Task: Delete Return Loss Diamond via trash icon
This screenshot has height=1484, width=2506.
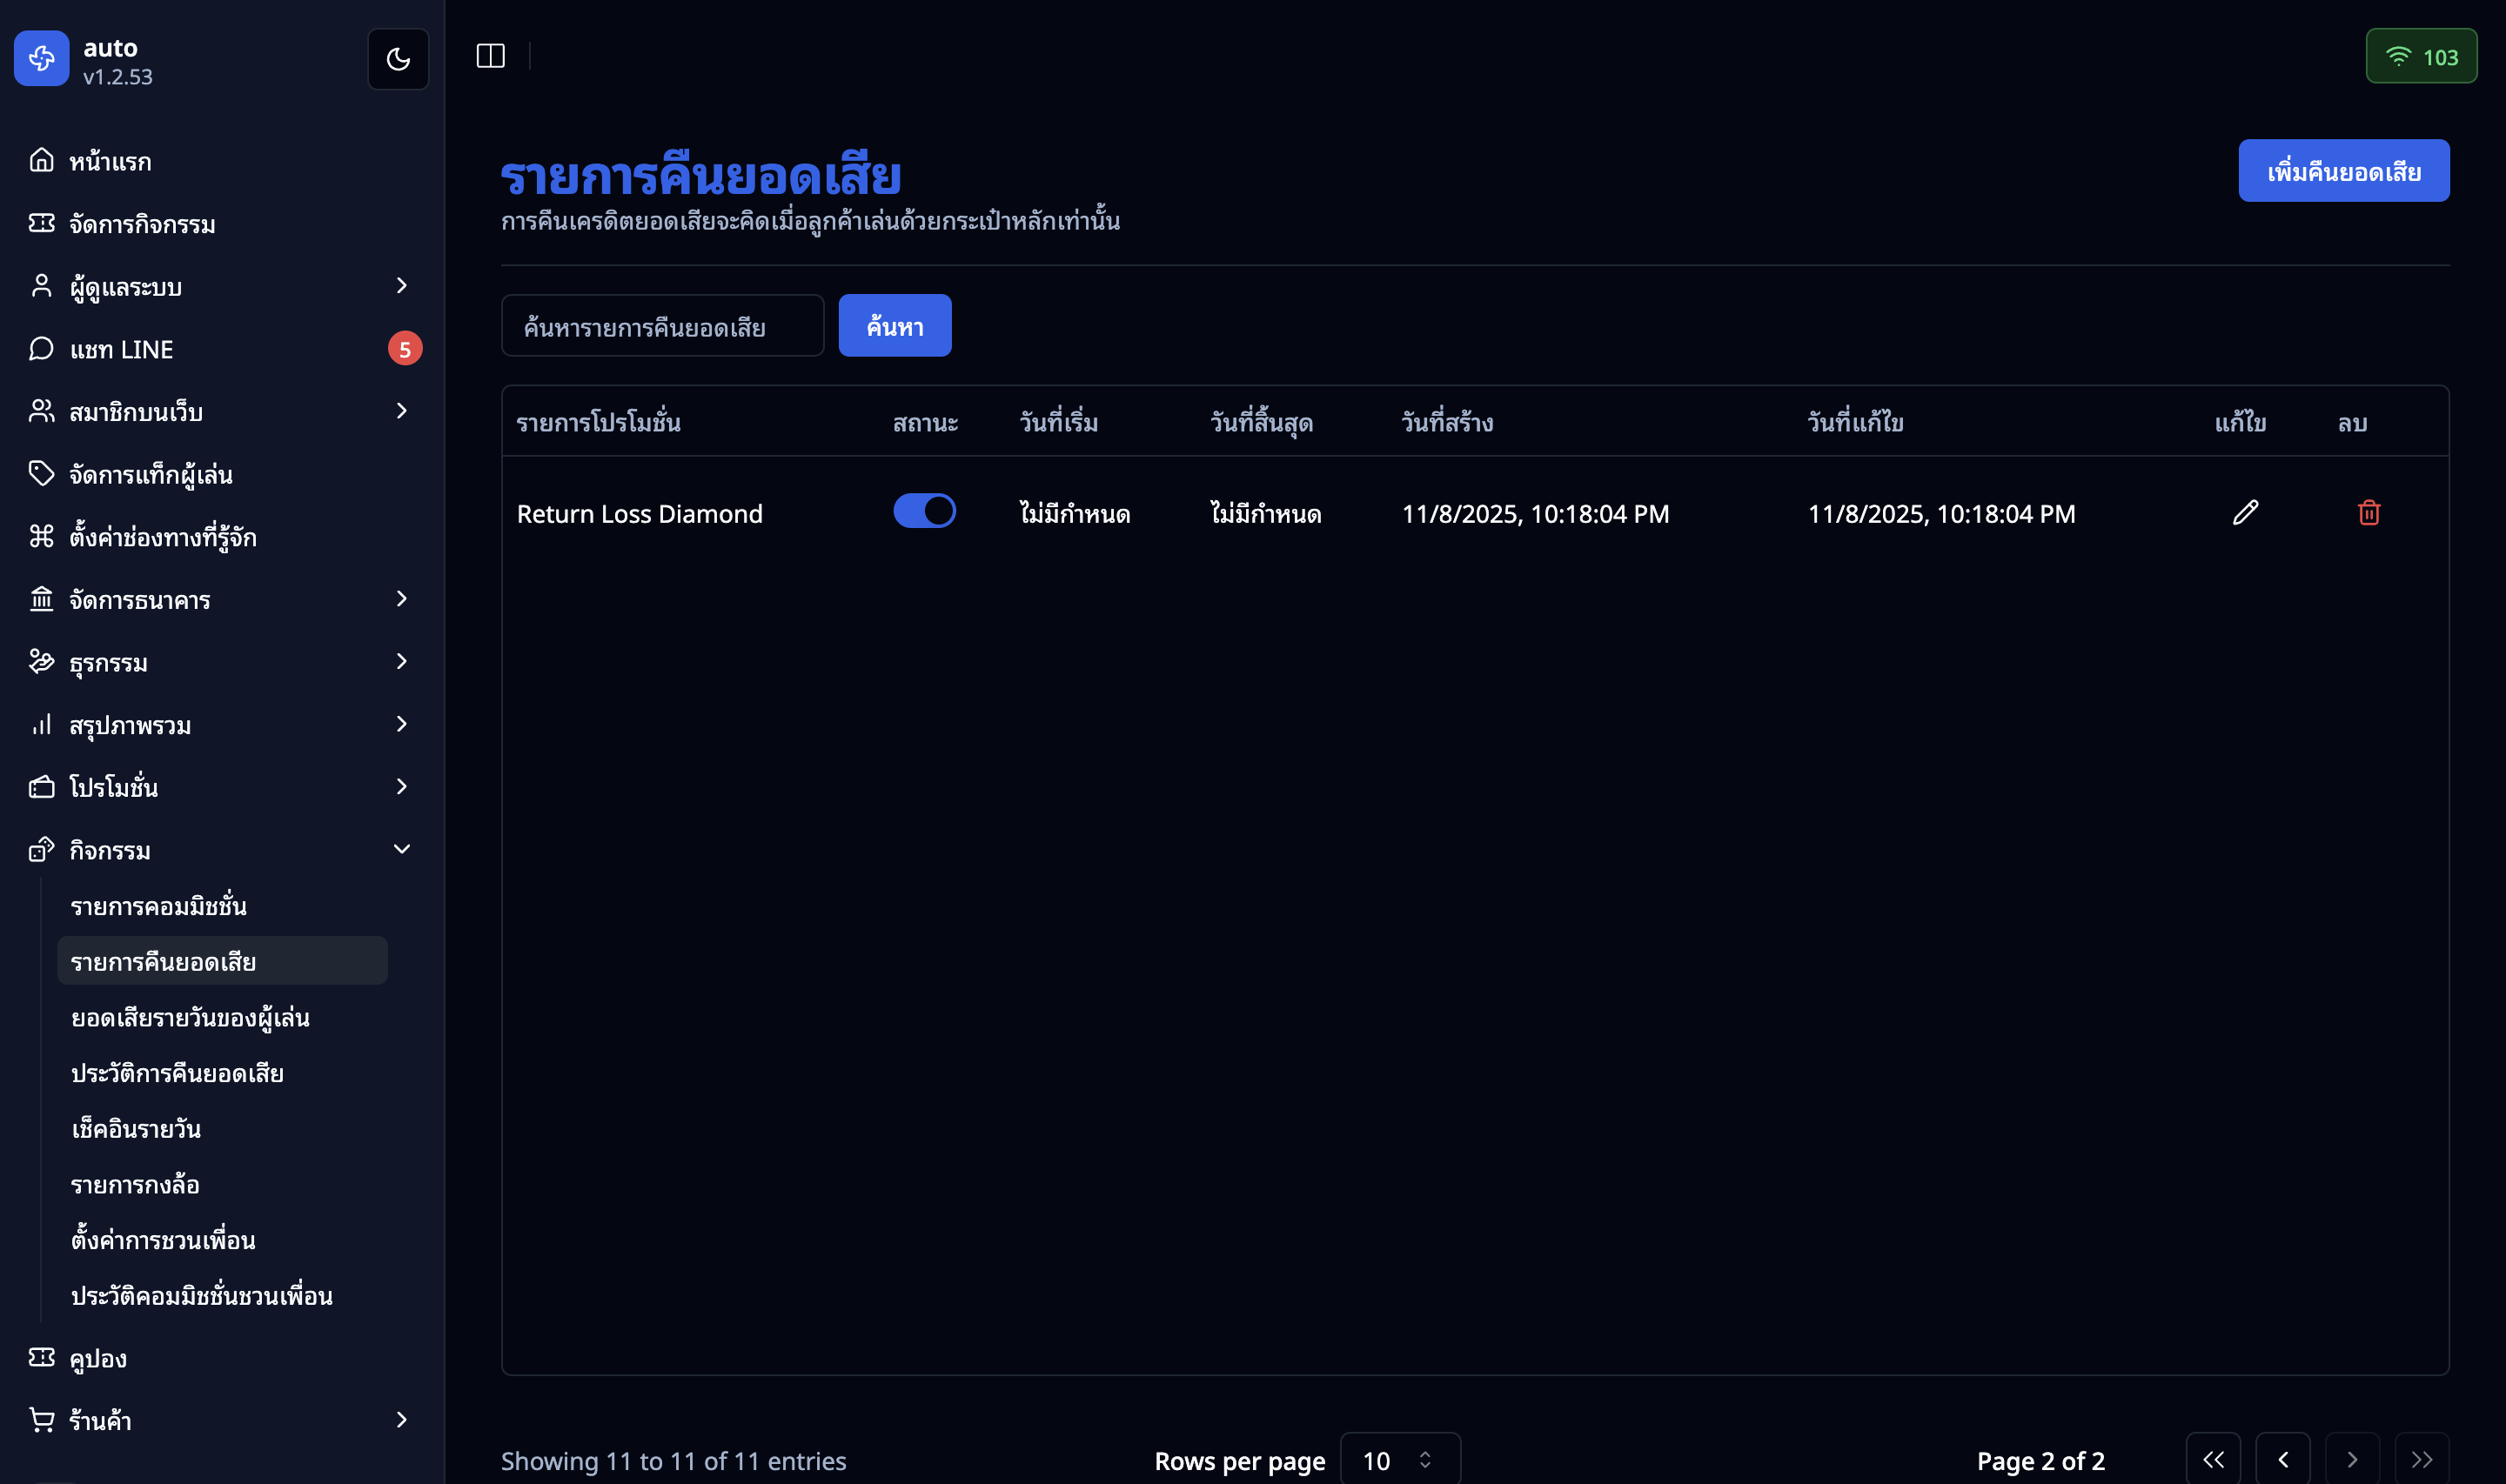Action: (2369, 513)
